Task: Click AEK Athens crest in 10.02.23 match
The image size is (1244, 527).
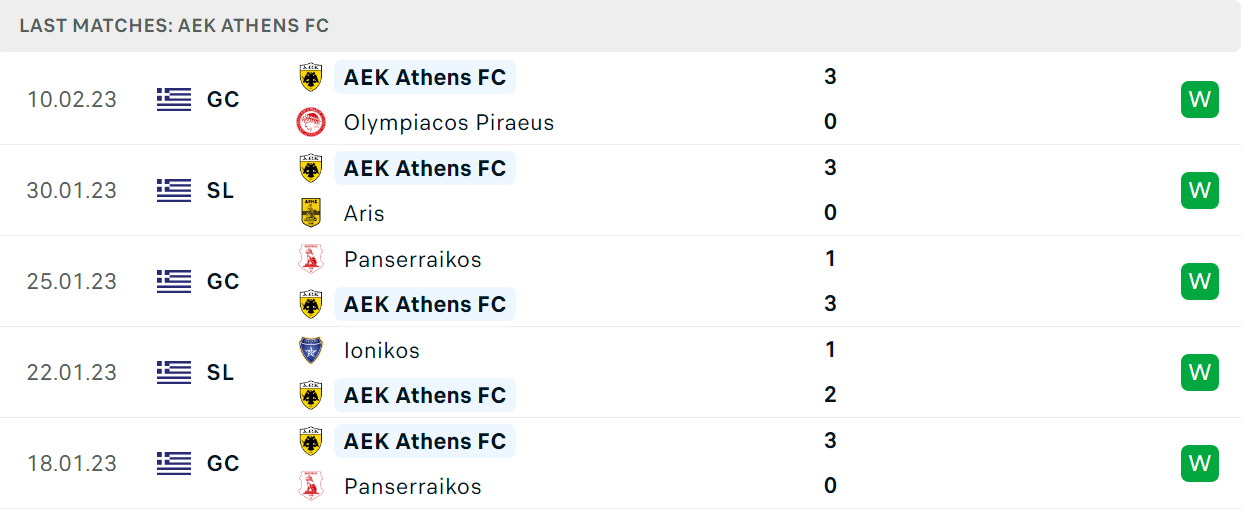Action: click(311, 77)
